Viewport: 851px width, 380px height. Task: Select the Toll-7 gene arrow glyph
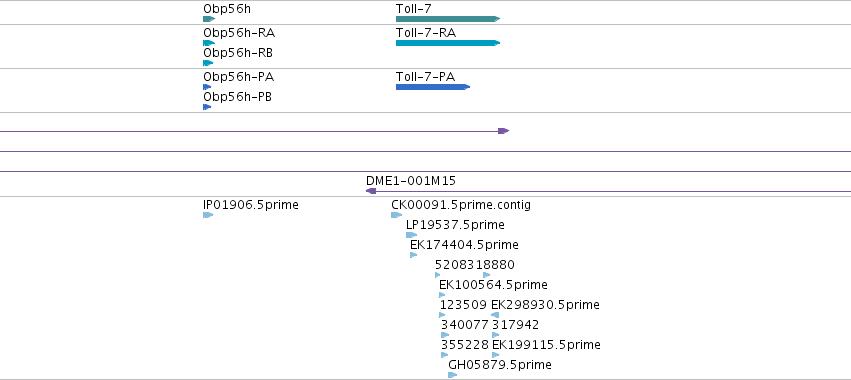(448, 19)
